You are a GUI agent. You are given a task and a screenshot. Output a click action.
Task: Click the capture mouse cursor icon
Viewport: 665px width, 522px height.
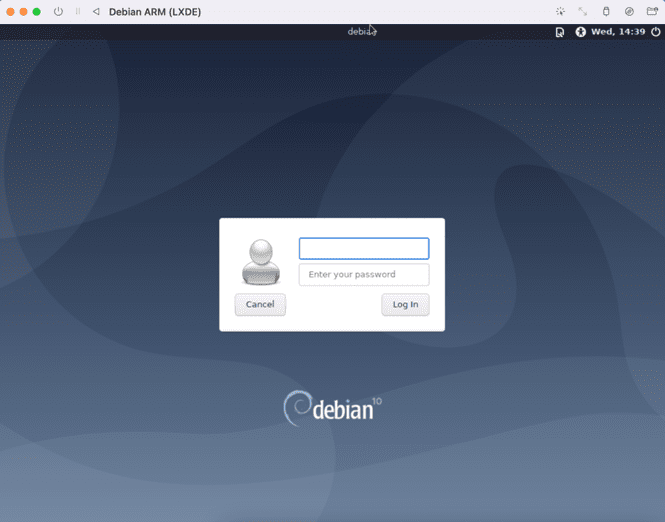(x=560, y=11)
